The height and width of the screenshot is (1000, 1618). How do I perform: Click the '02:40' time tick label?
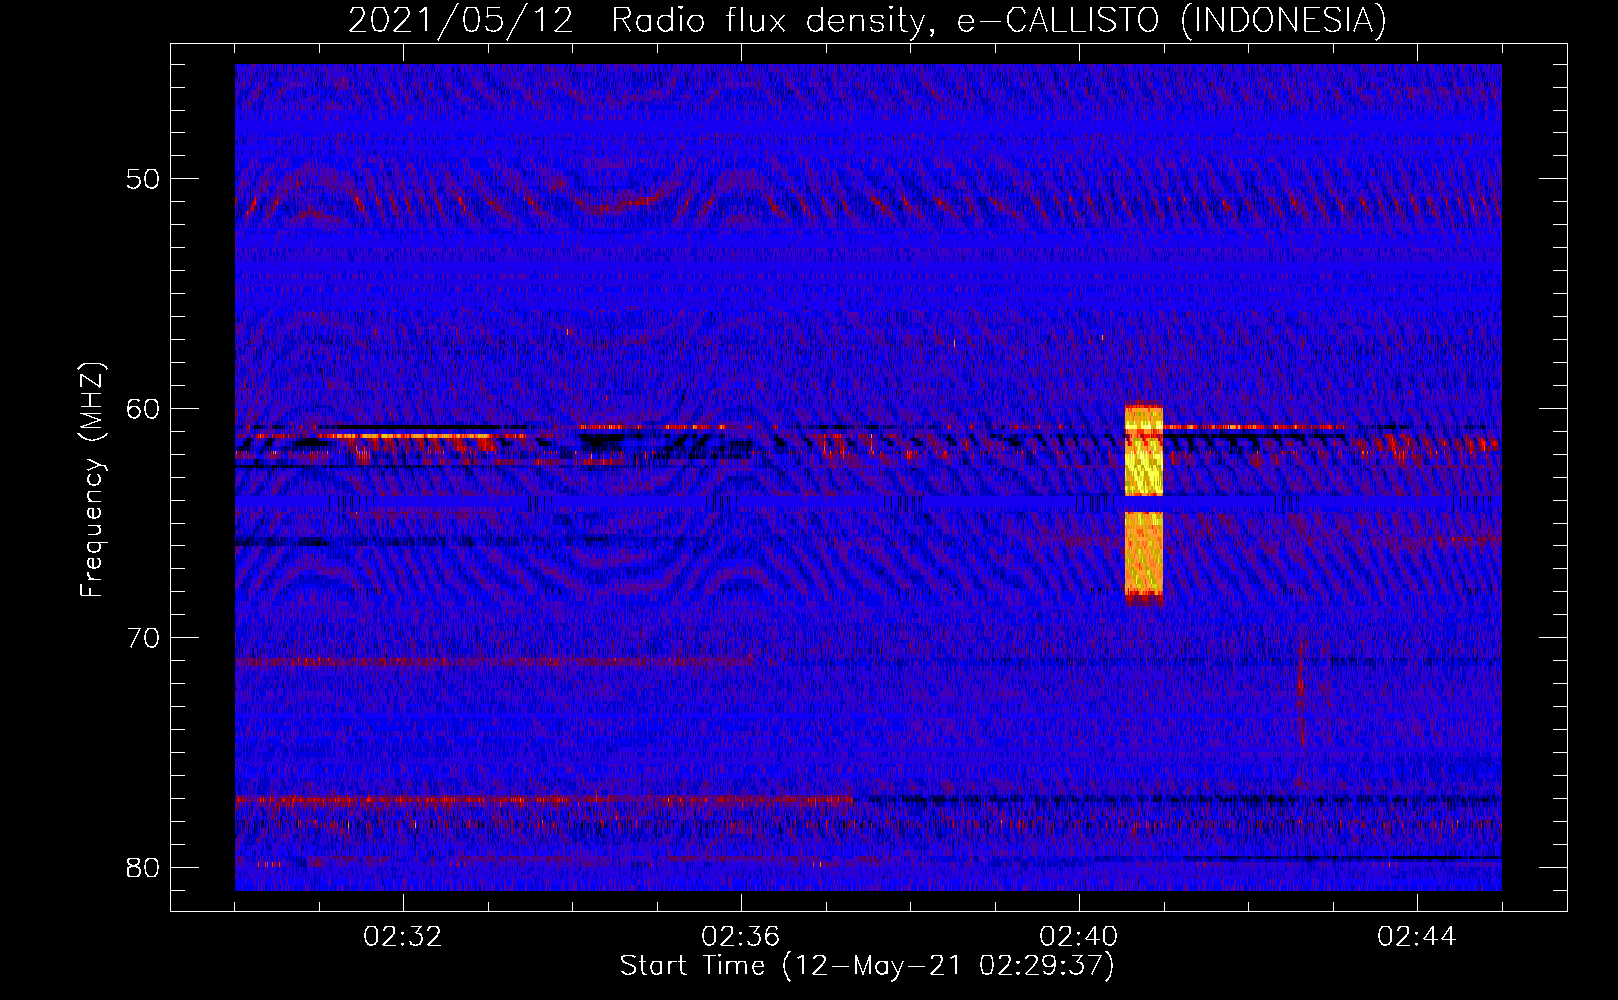click(x=1079, y=937)
